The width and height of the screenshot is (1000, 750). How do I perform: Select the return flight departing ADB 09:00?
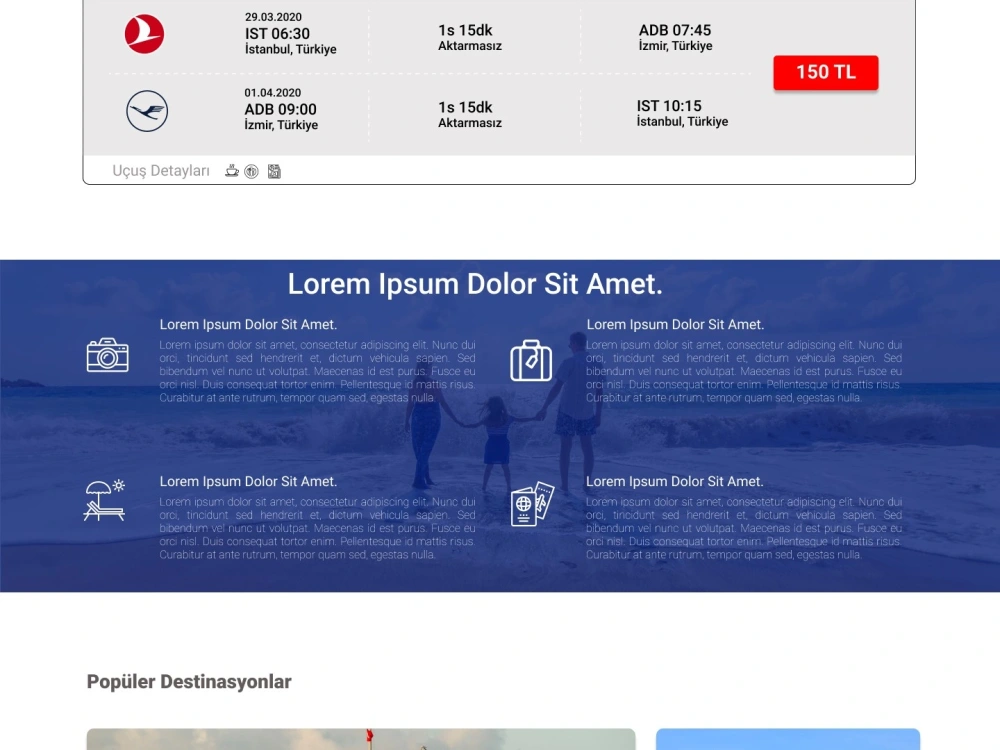coord(278,108)
